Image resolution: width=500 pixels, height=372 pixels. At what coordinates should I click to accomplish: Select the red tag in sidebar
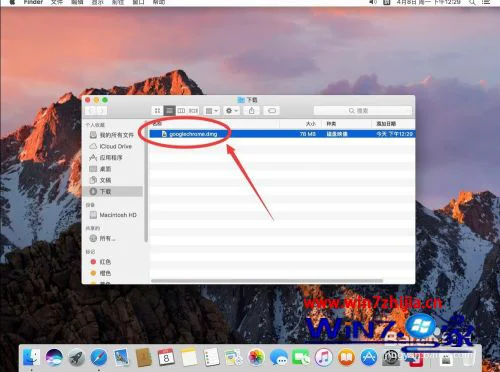click(101, 262)
